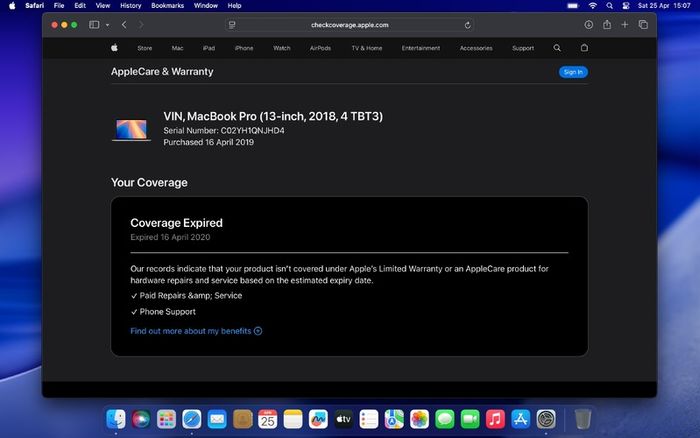Go back to the previous page
The width and height of the screenshot is (700, 438).
coord(124,25)
